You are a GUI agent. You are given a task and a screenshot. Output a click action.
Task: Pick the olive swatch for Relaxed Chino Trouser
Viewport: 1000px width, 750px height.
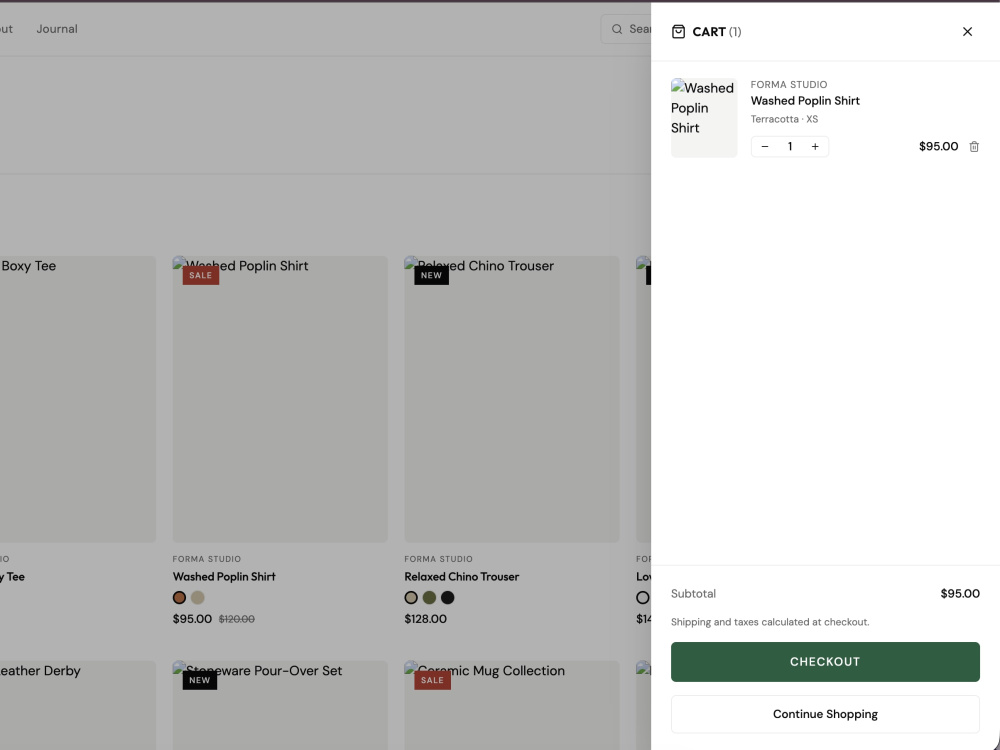click(429, 598)
